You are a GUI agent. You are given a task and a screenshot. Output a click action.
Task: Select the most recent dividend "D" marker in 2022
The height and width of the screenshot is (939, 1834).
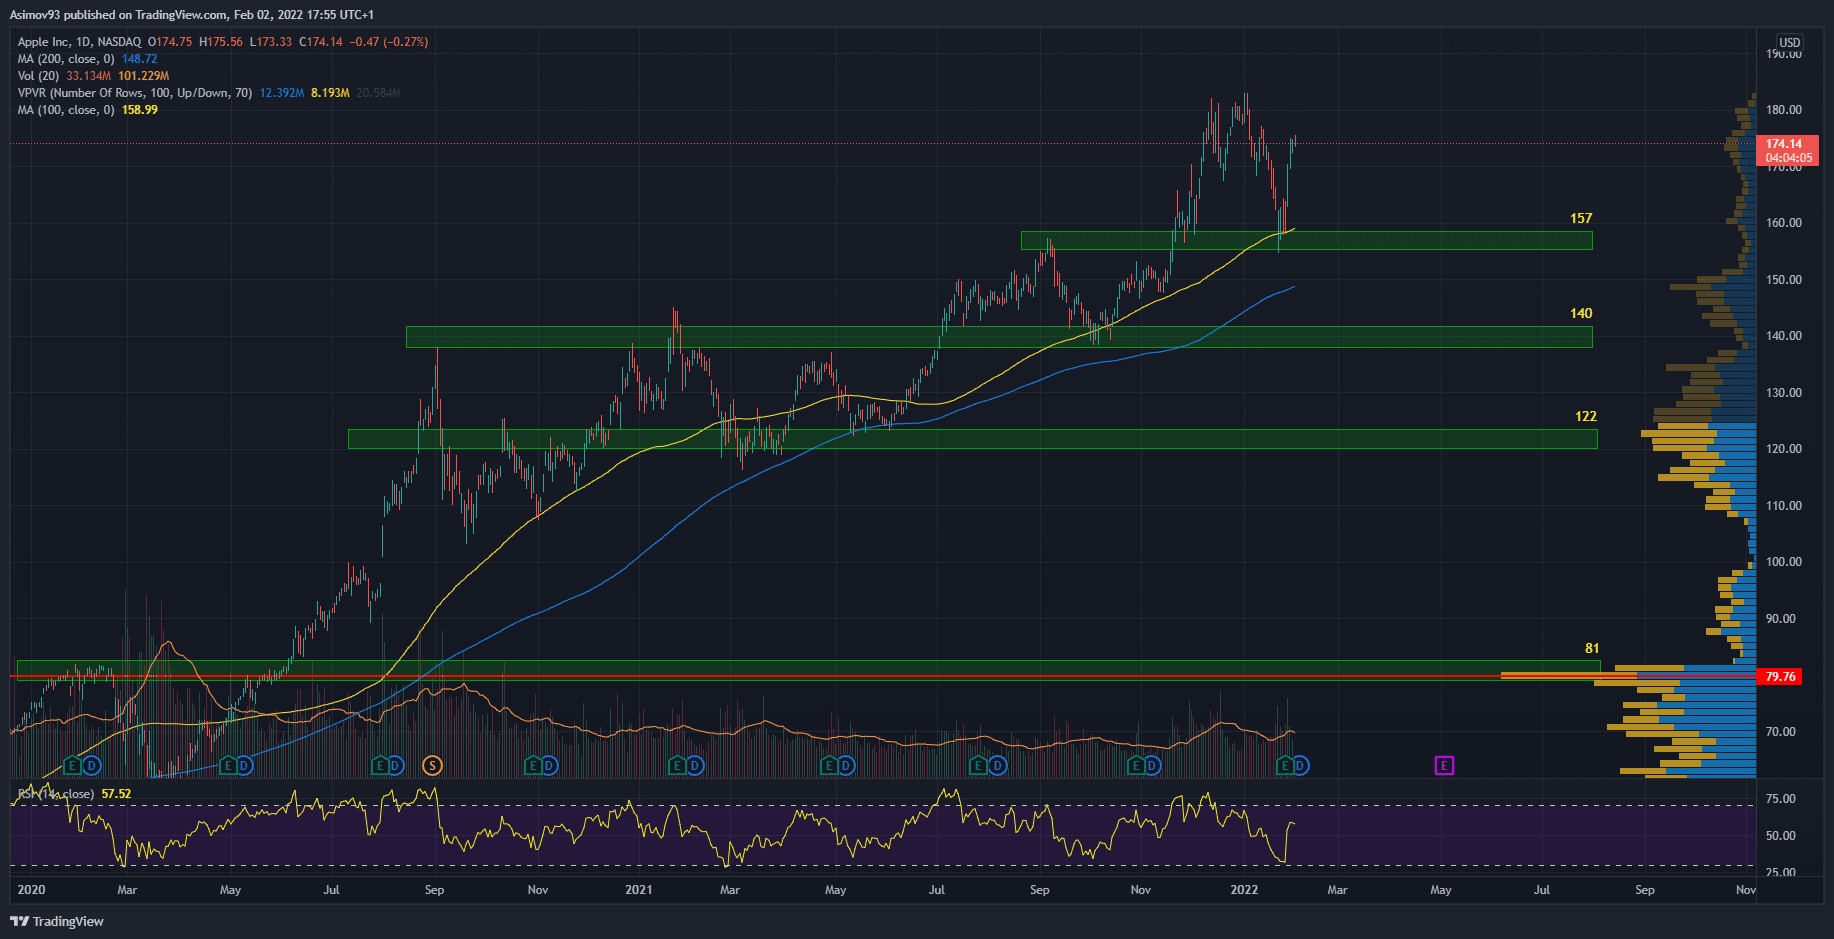click(1300, 765)
